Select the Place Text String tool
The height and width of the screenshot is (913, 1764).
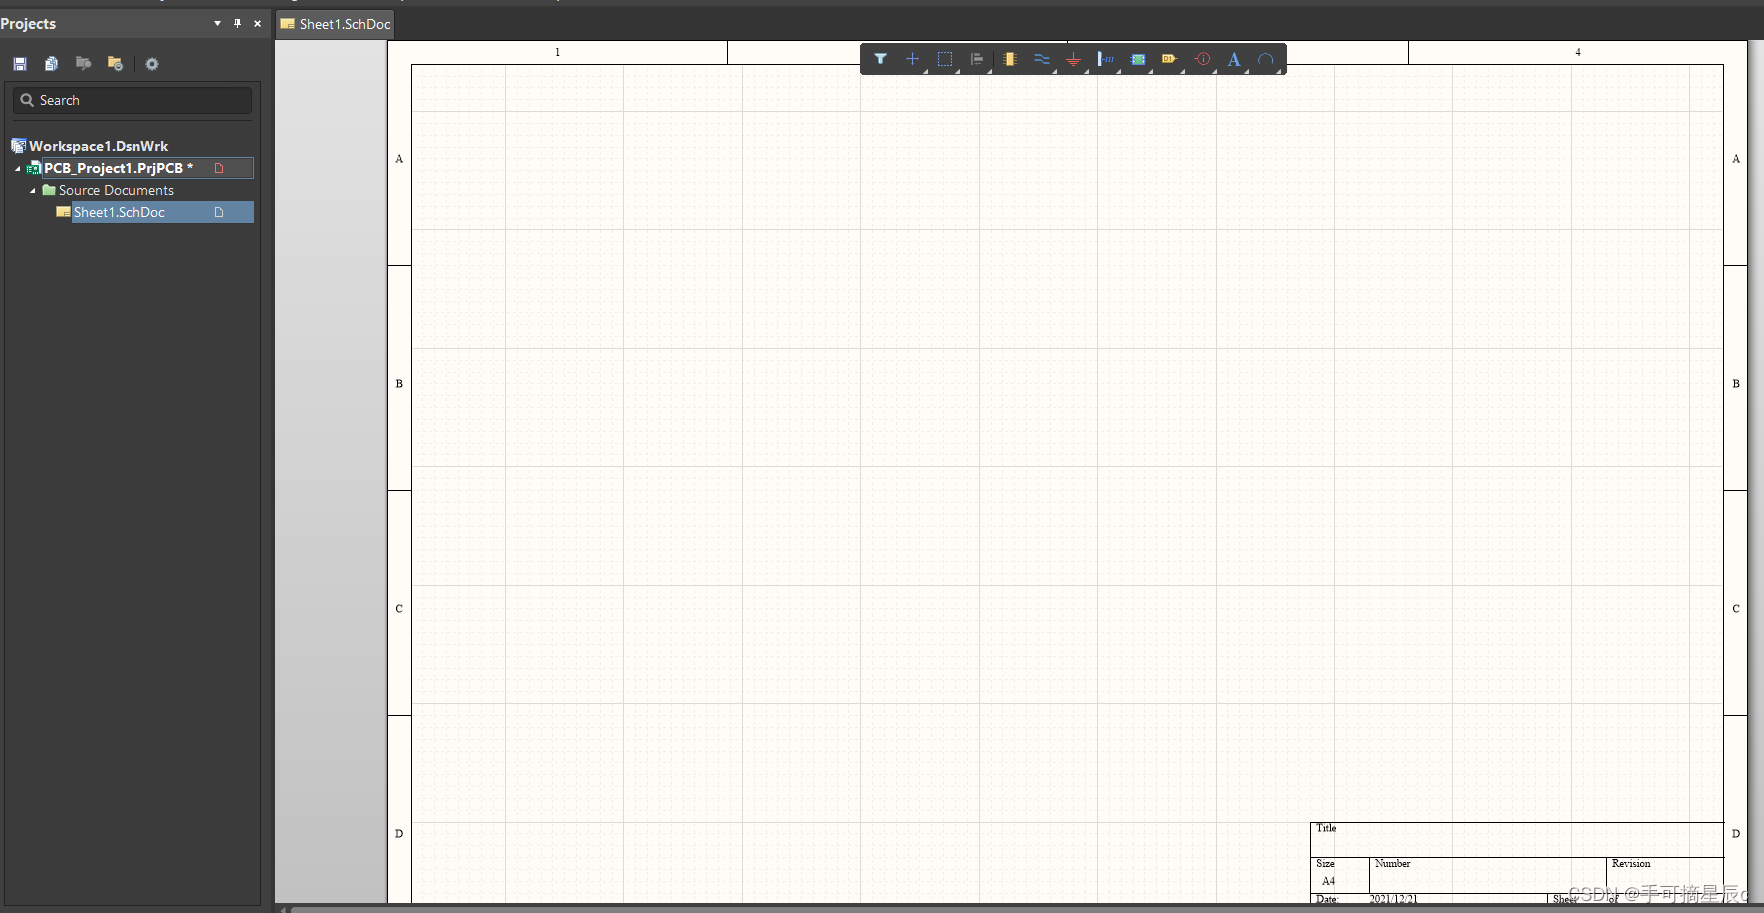[1234, 59]
